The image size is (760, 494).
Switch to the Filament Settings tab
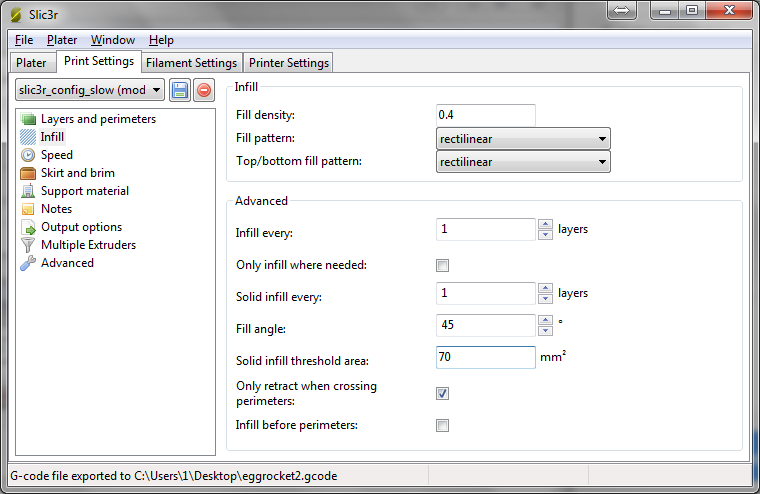click(x=191, y=63)
